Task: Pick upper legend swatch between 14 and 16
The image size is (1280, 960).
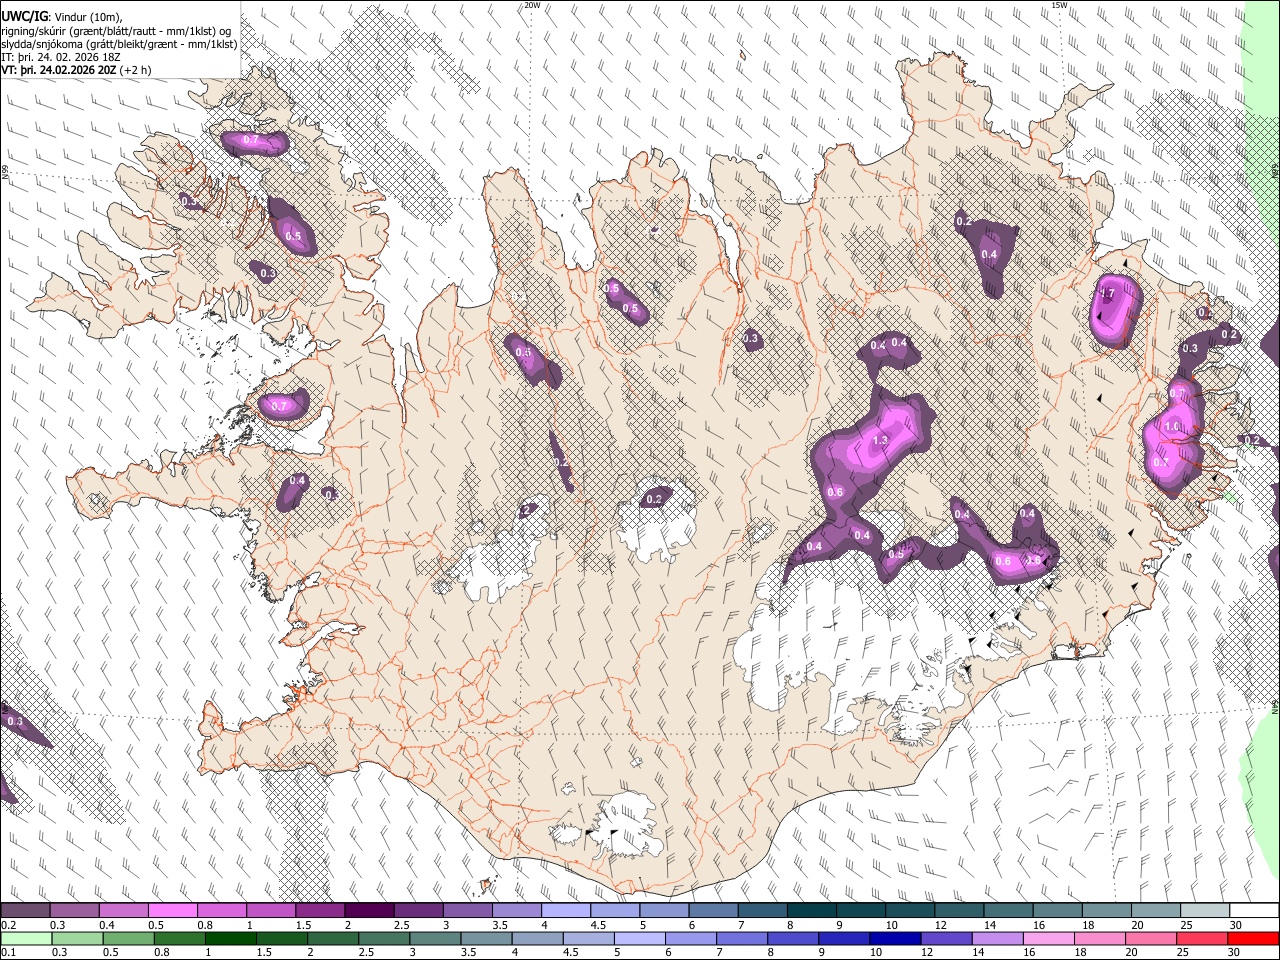Action: click(x=1009, y=911)
